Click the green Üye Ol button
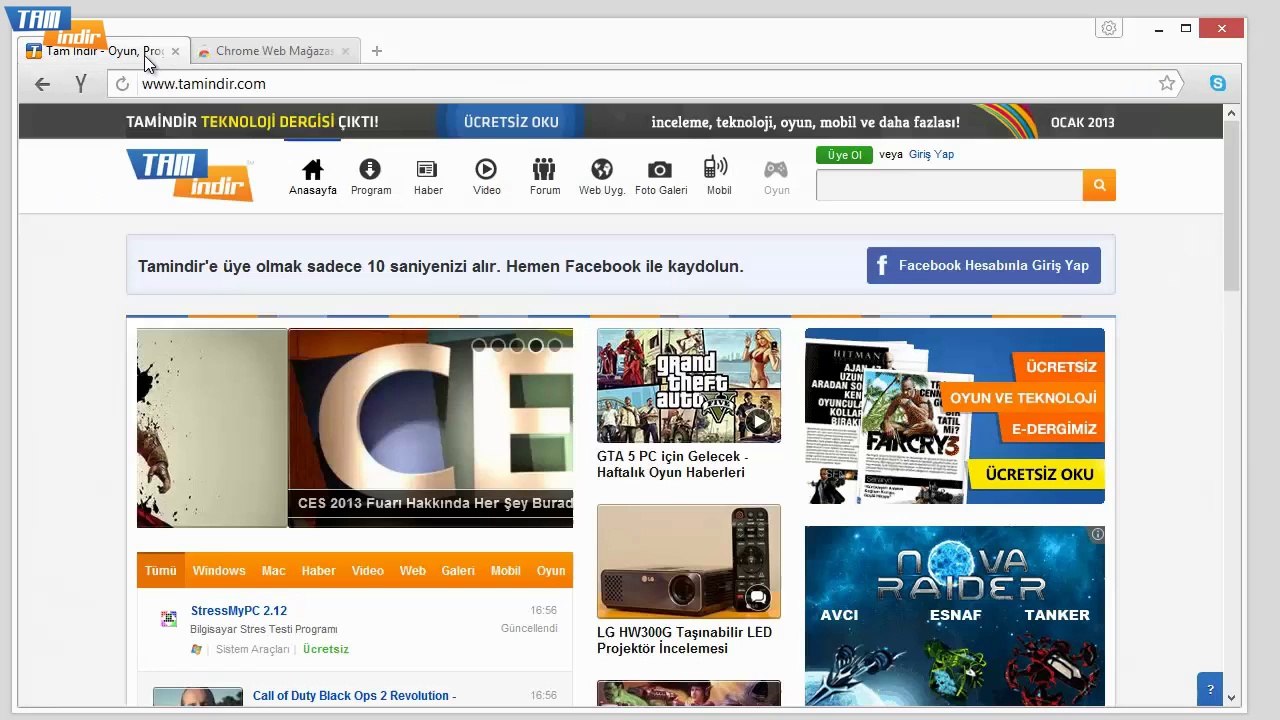This screenshot has width=1280, height=720. pyautogui.click(x=844, y=155)
